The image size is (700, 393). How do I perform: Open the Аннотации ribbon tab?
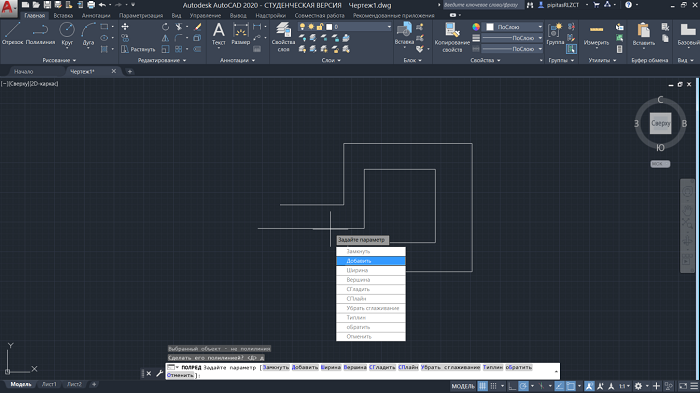coord(96,15)
